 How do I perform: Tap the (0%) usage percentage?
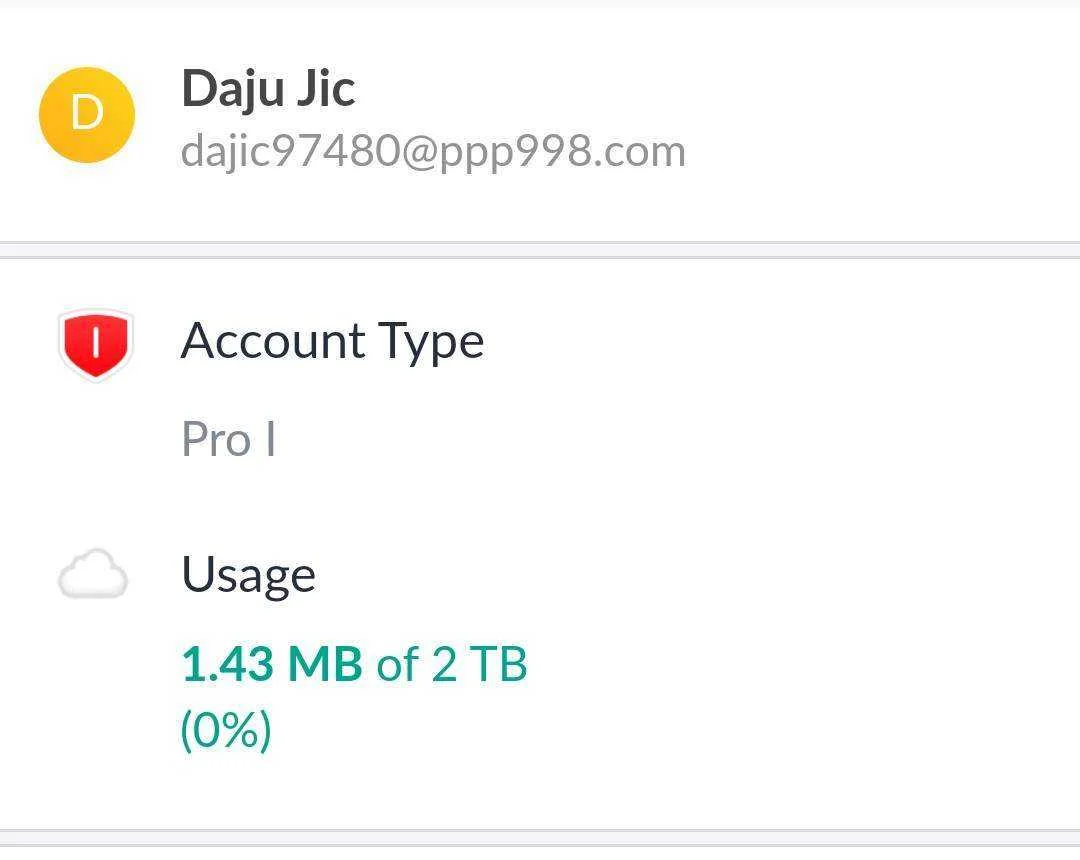point(226,730)
